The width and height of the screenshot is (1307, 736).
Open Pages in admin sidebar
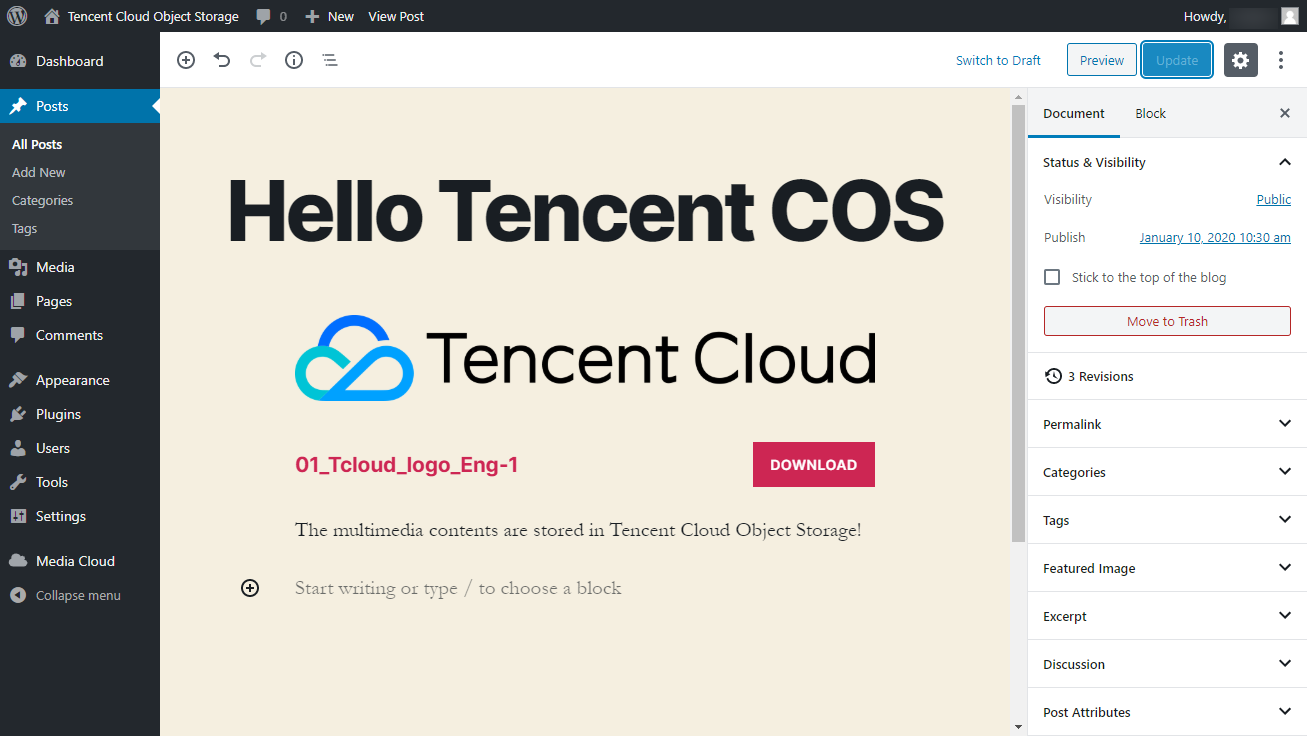click(x=80, y=301)
